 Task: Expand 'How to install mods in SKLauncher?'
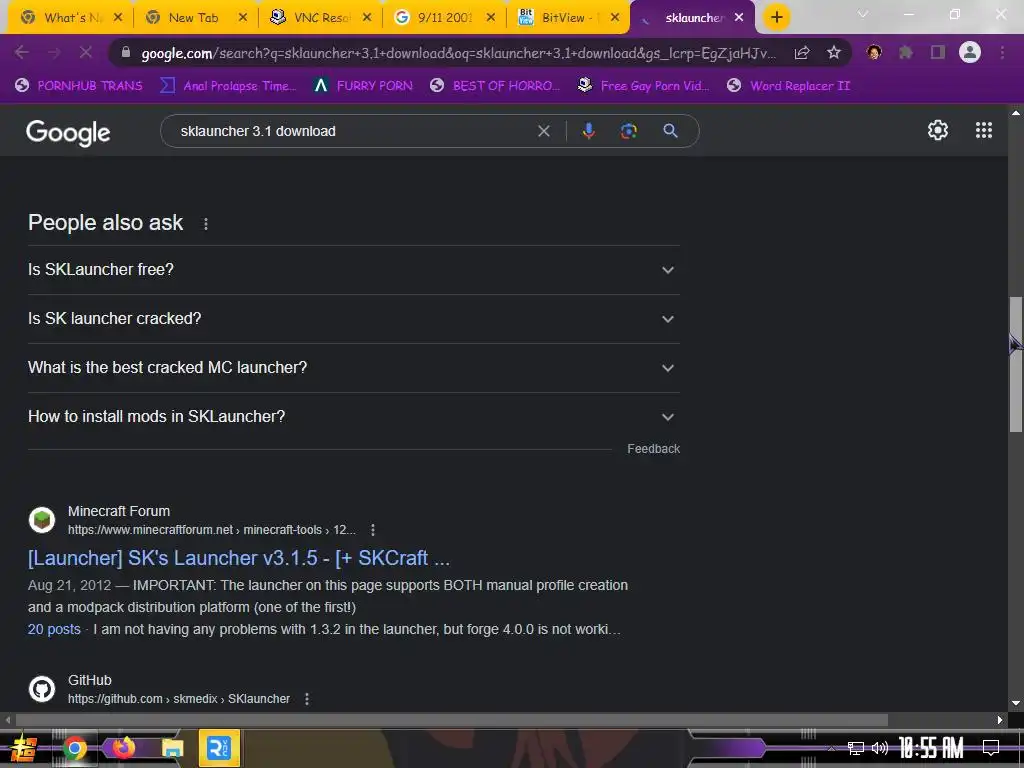coord(353,417)
